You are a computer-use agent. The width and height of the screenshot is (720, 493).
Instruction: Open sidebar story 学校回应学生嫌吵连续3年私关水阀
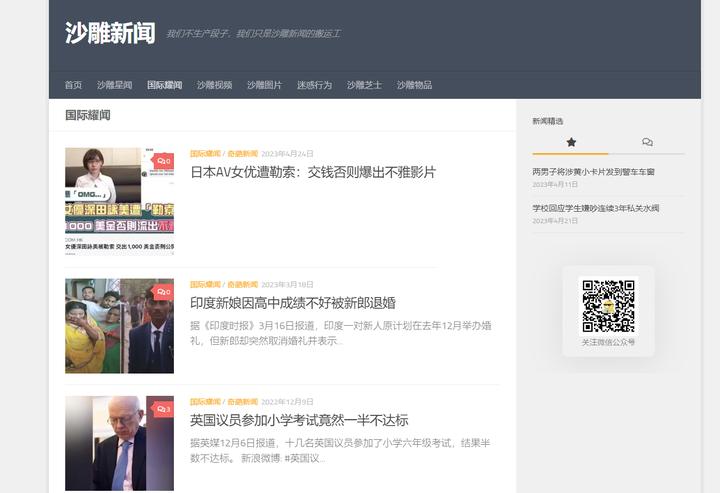pyautogui.click(x=596, y=208)
